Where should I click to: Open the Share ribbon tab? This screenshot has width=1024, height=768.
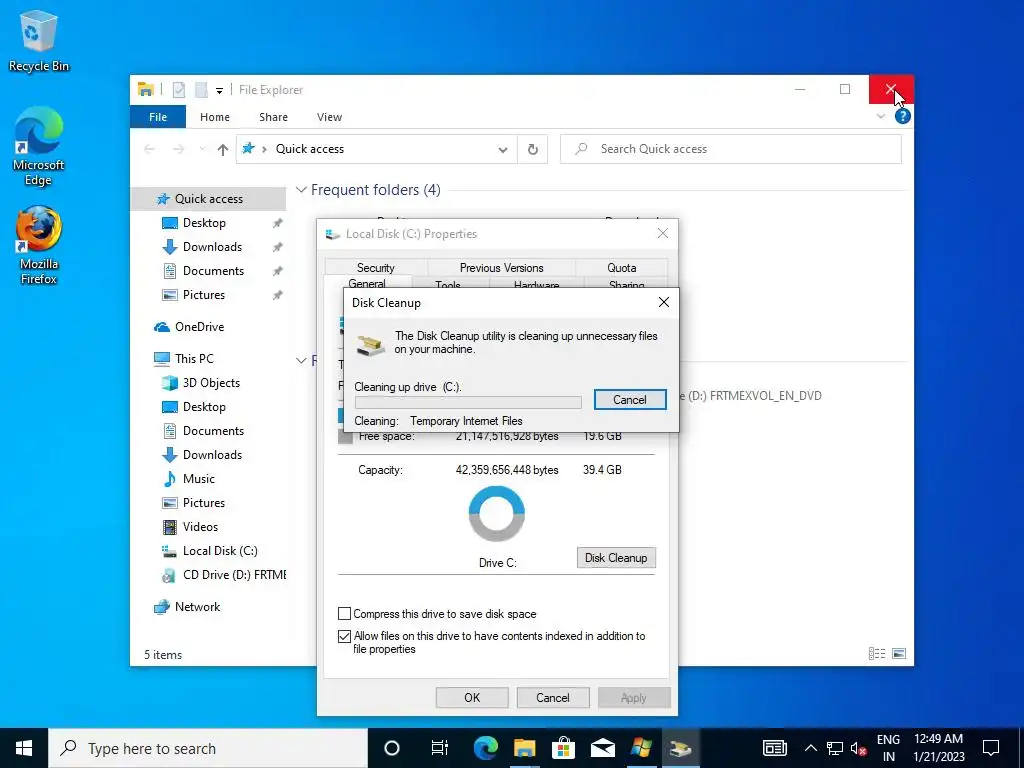273,117
